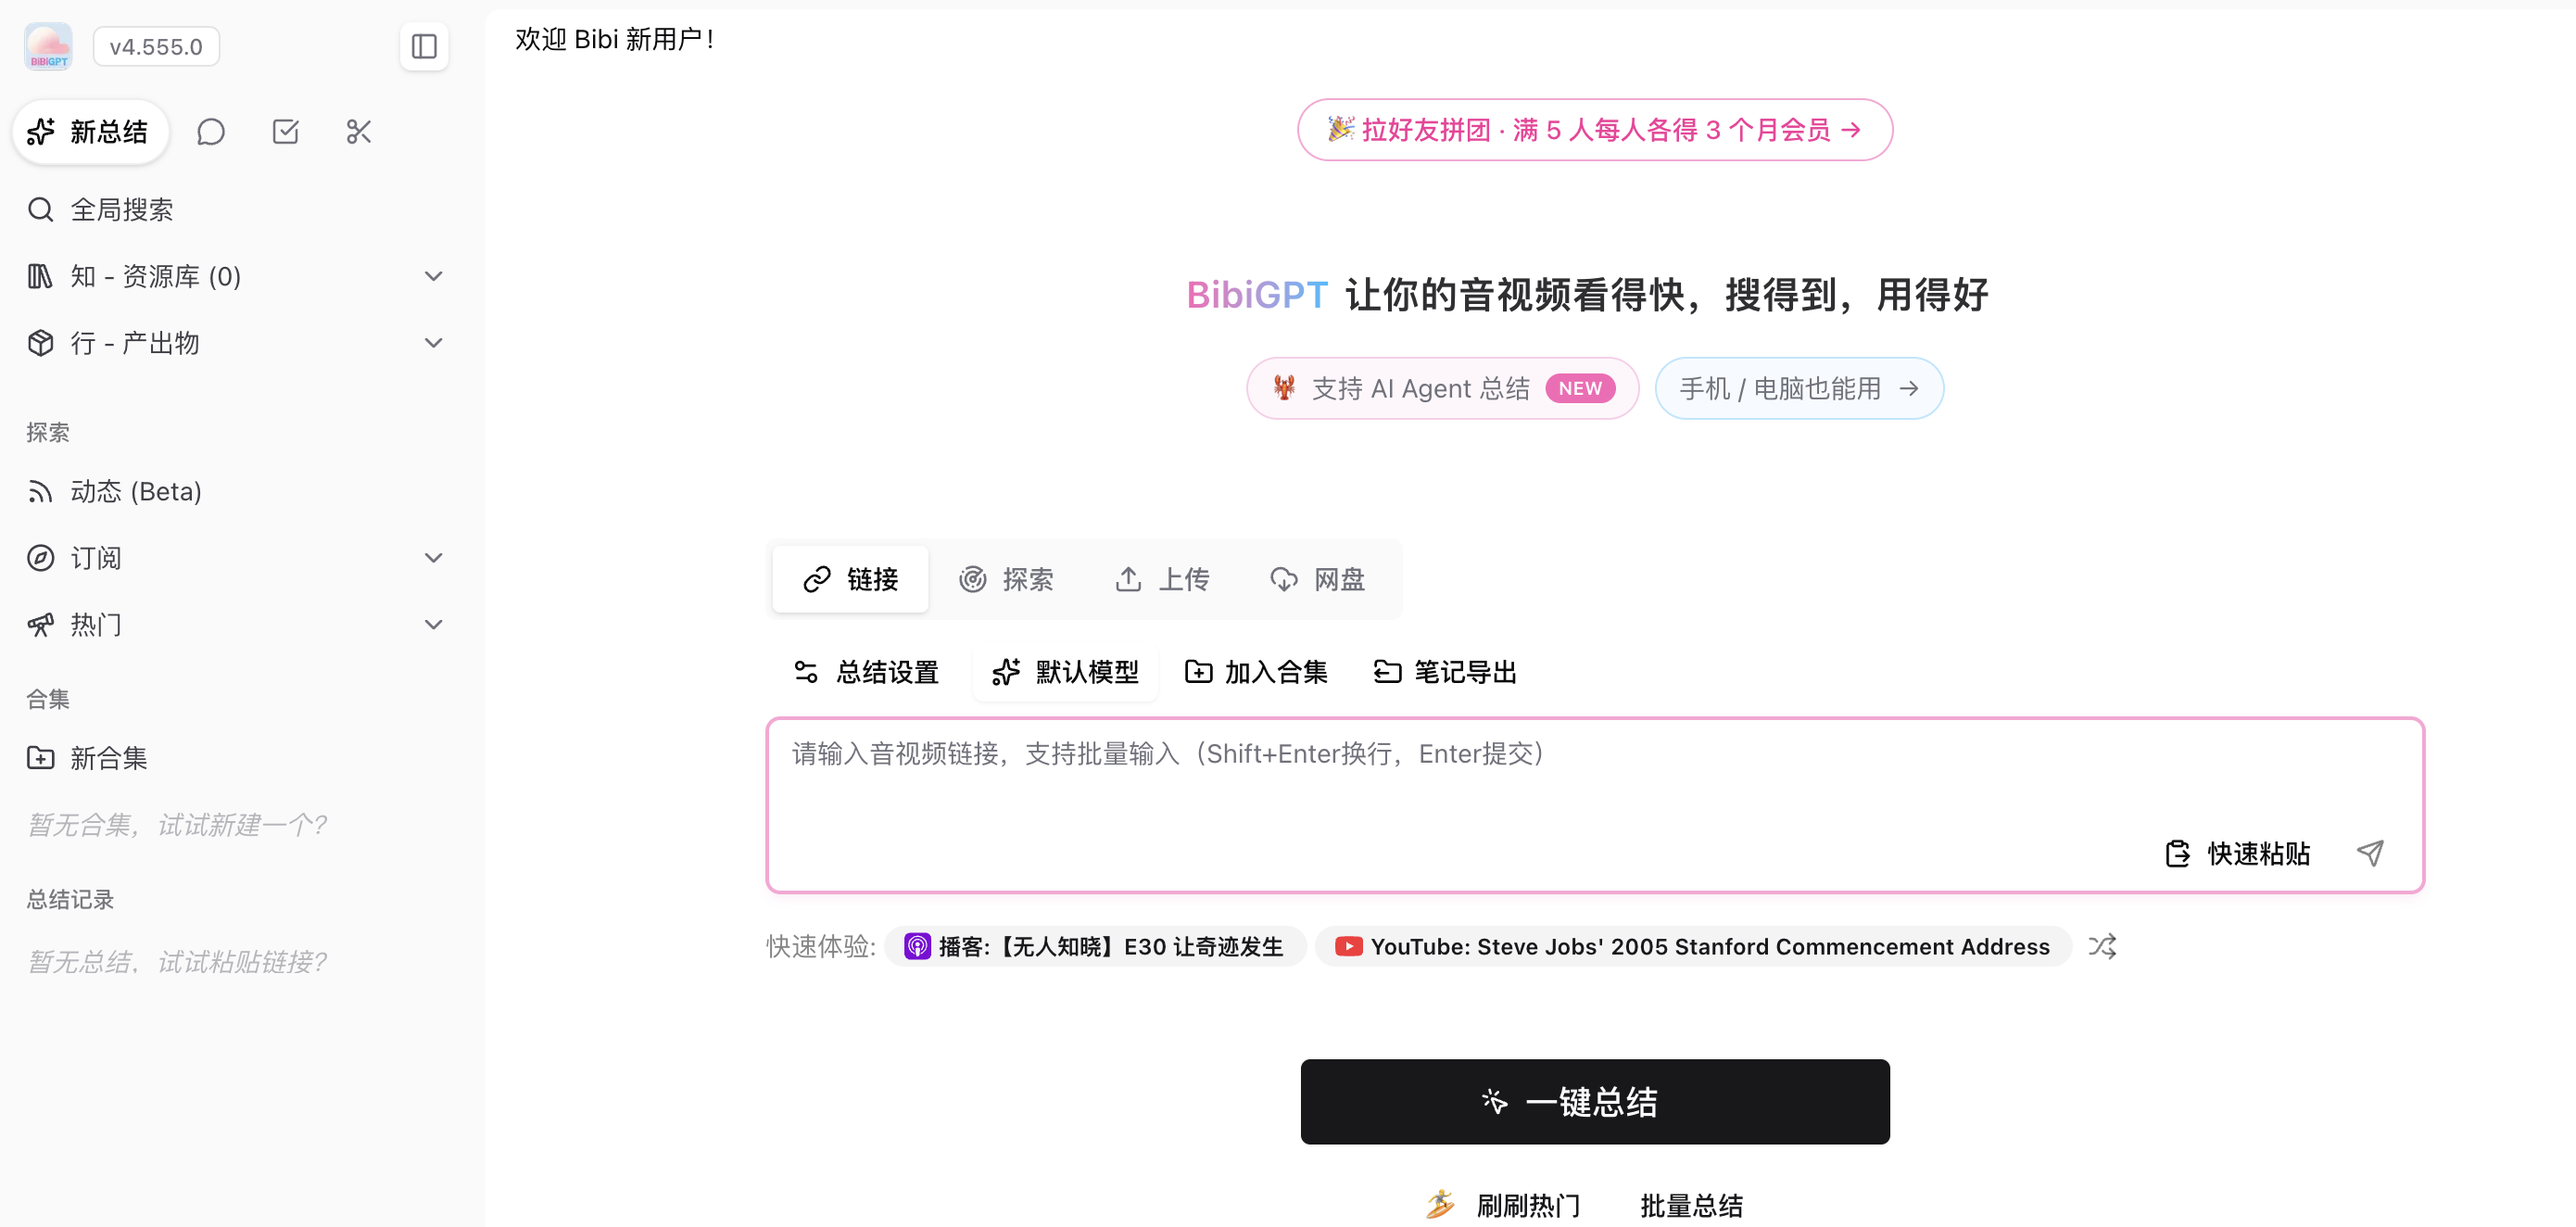Click the purple podcast icon
Screen dimensions: 2576x1227
click(x=917, y=946)
